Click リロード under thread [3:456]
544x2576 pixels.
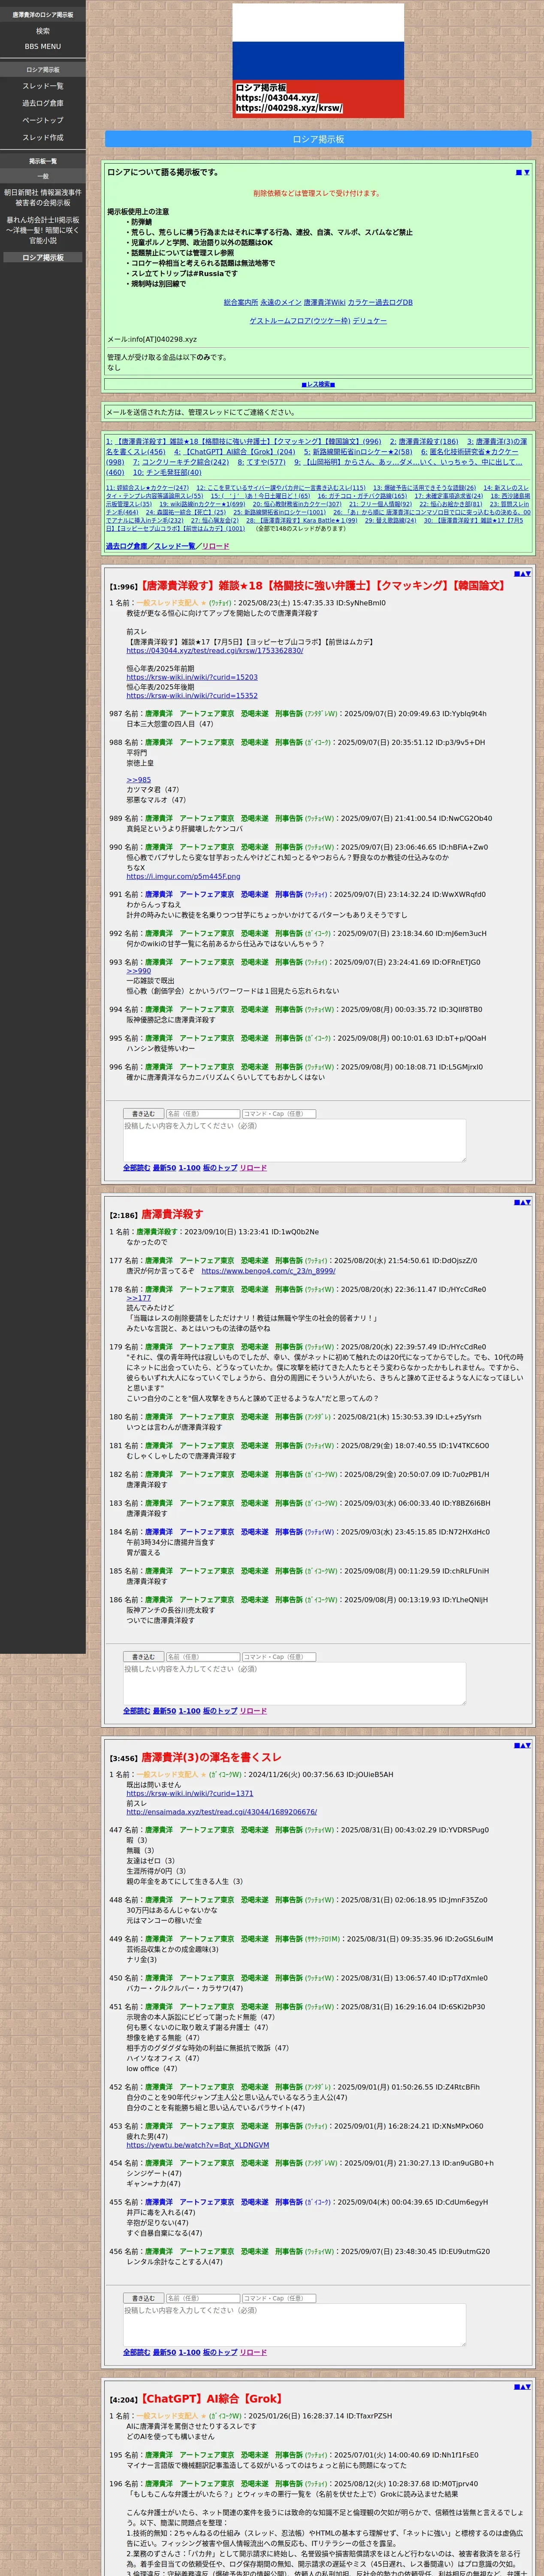pyautogui.click(x=253, y=2352)
